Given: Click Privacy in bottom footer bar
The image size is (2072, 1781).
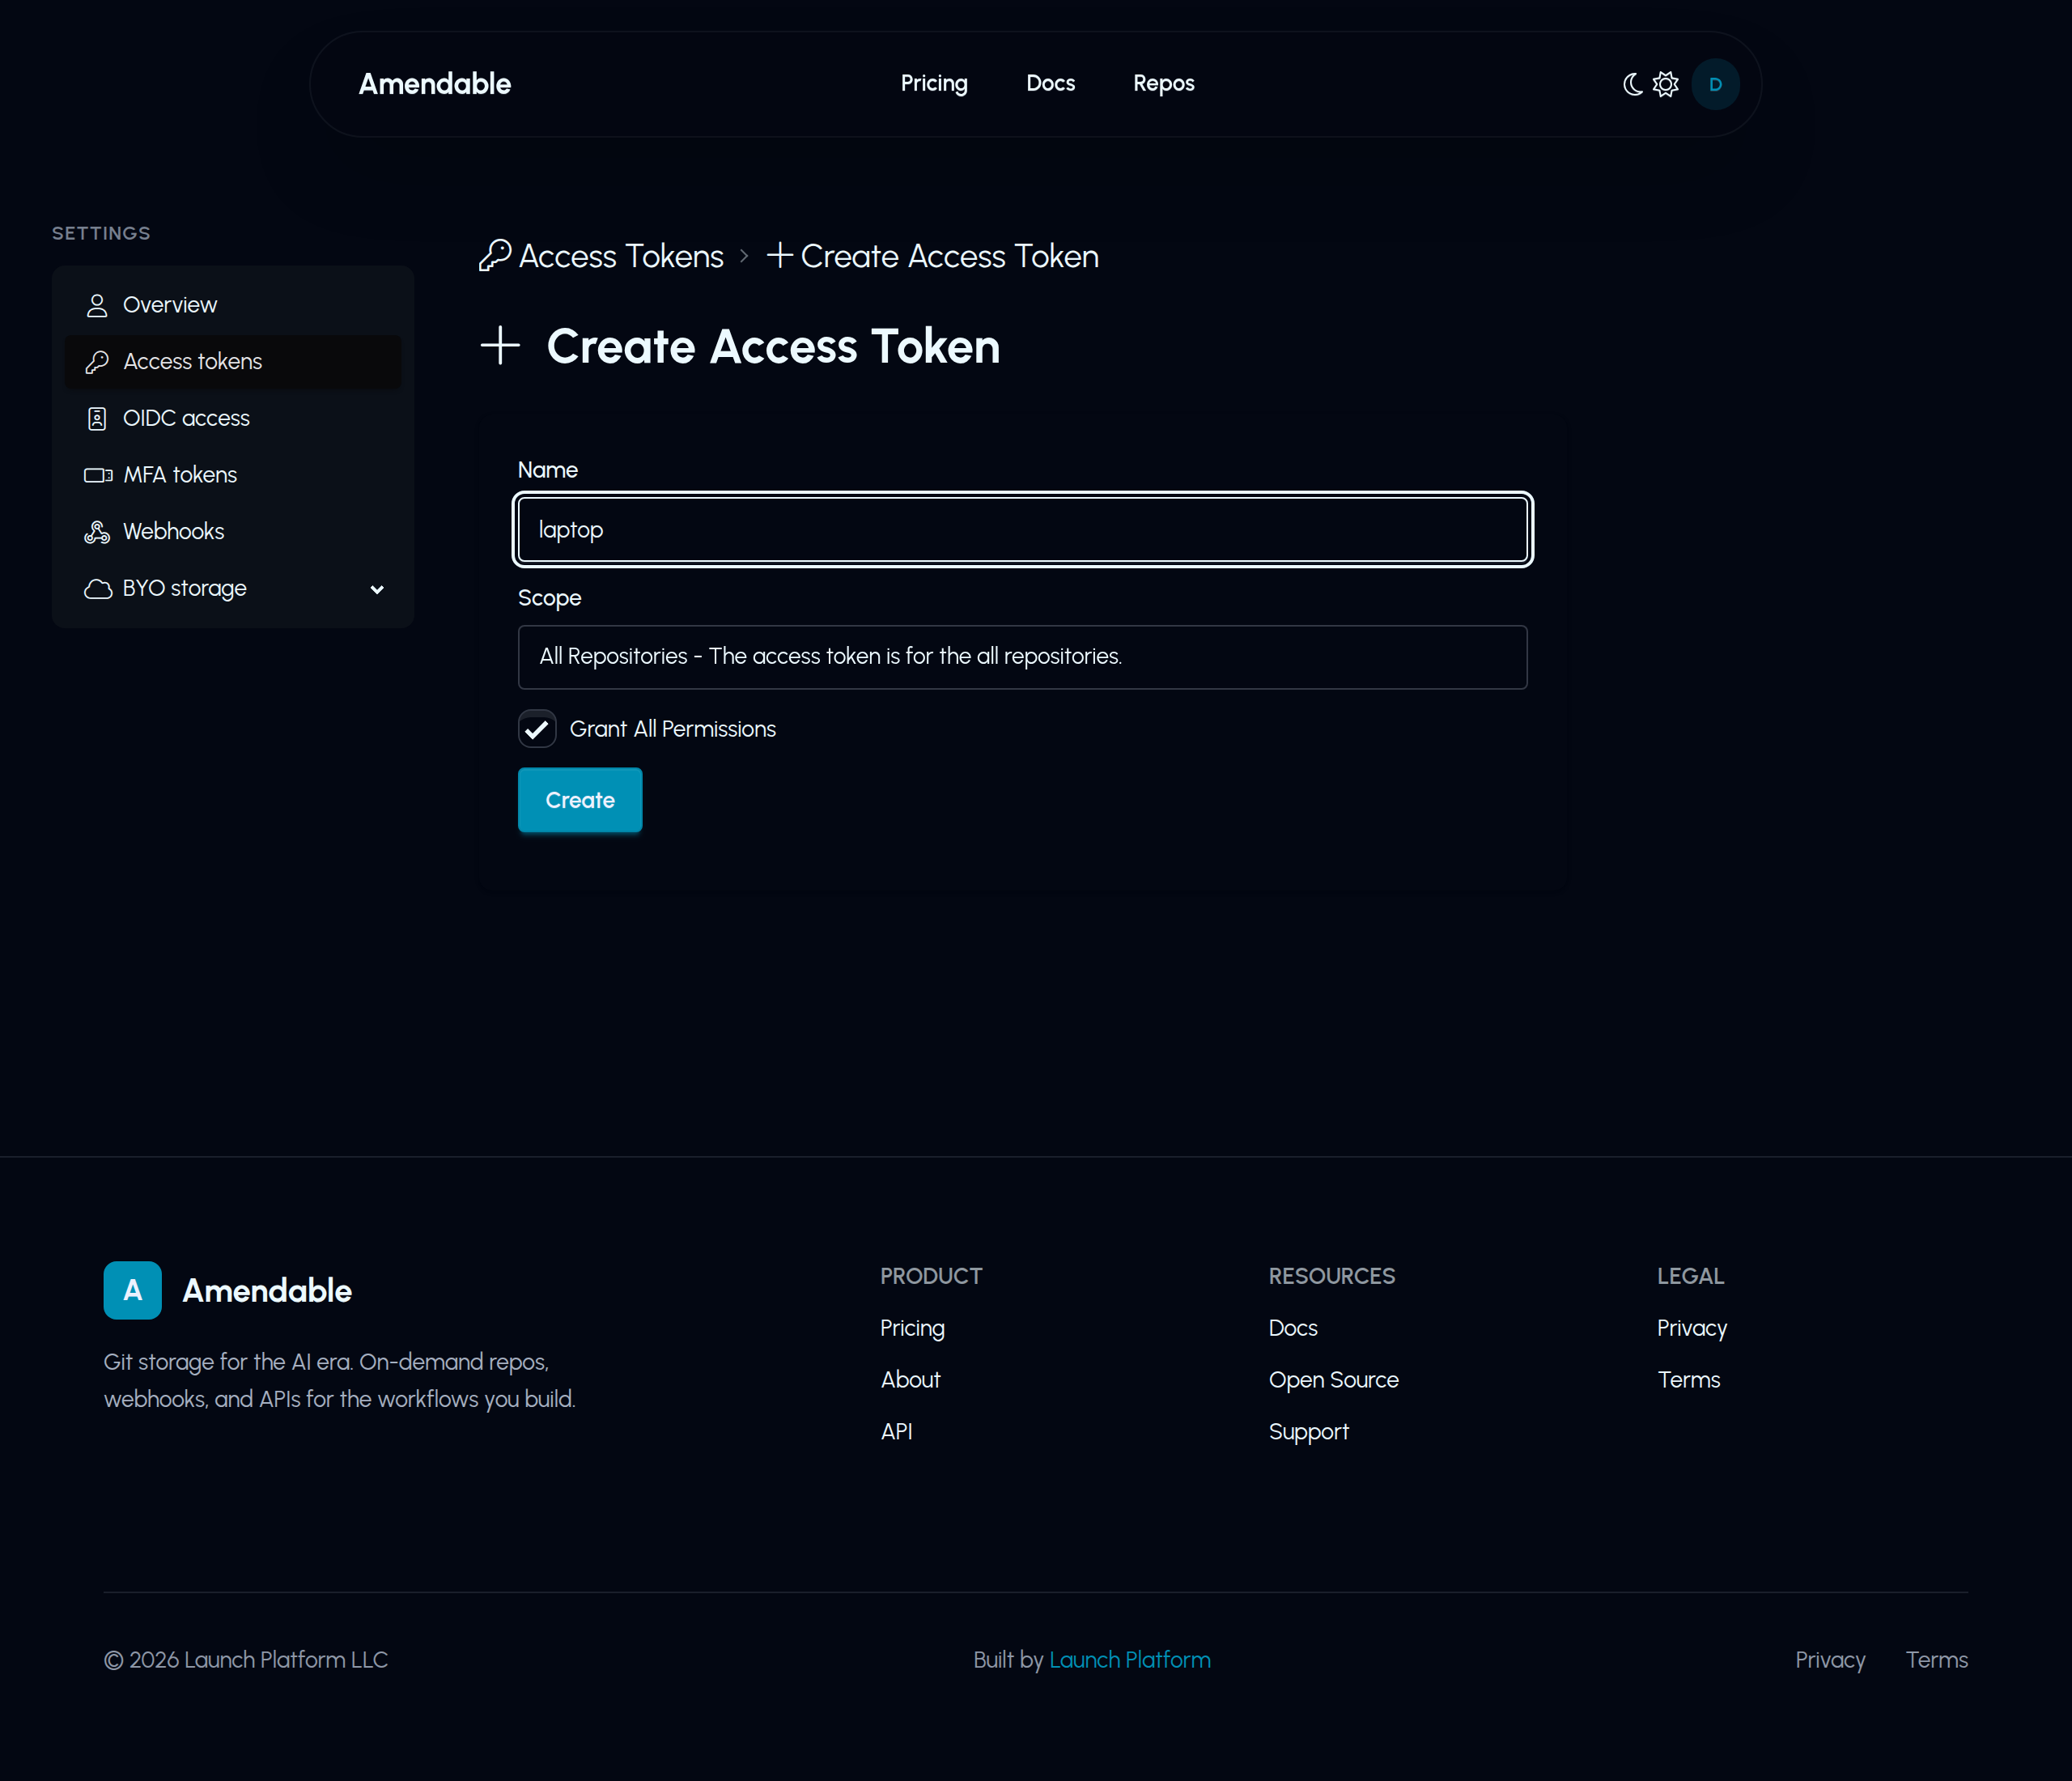Looking at the screenshot, I should 1830,1660.
